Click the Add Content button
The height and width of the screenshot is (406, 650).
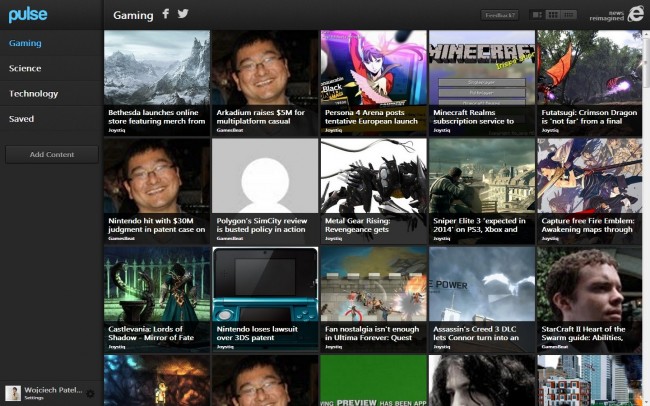click(x=52, y=154)
